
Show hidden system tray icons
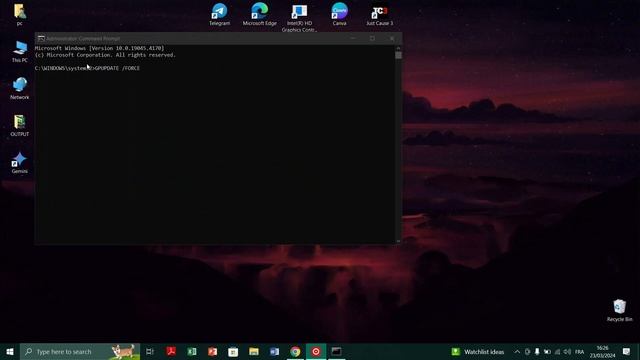tap(517, 351)
